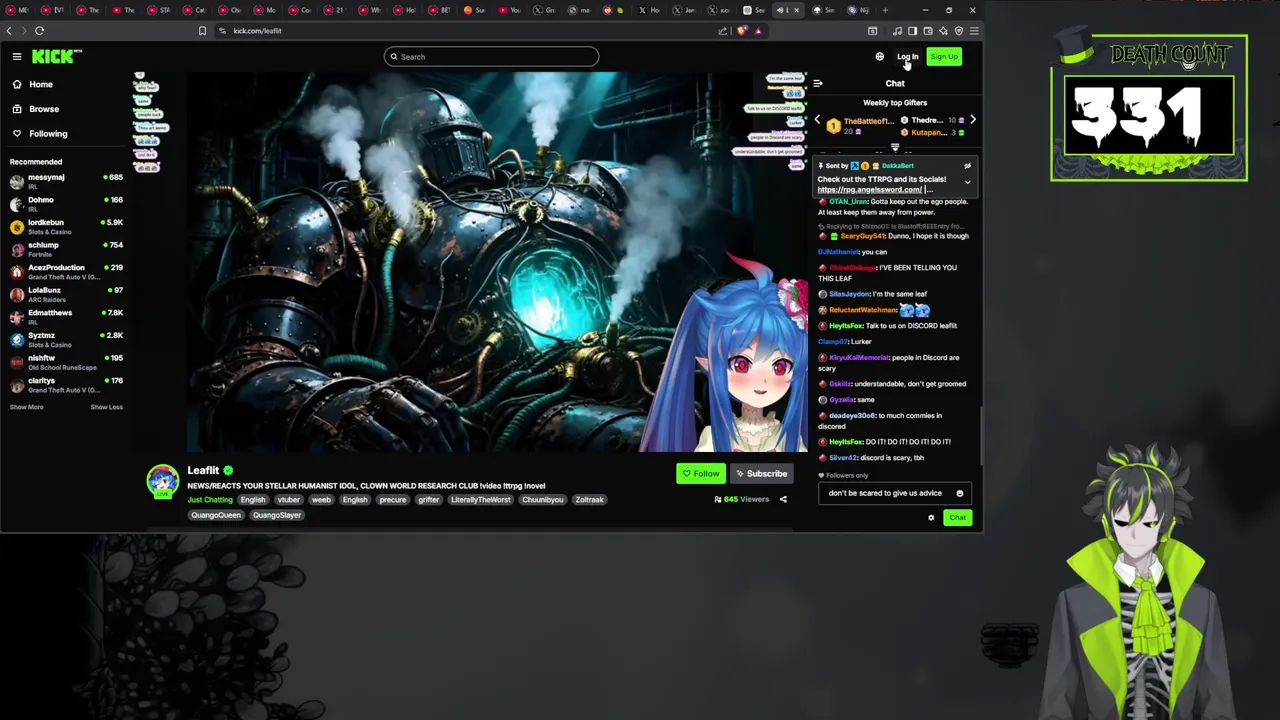Open rpg.angelssword.com link in pinned message
The image size is (1280, 720).
tap(870, 190)
